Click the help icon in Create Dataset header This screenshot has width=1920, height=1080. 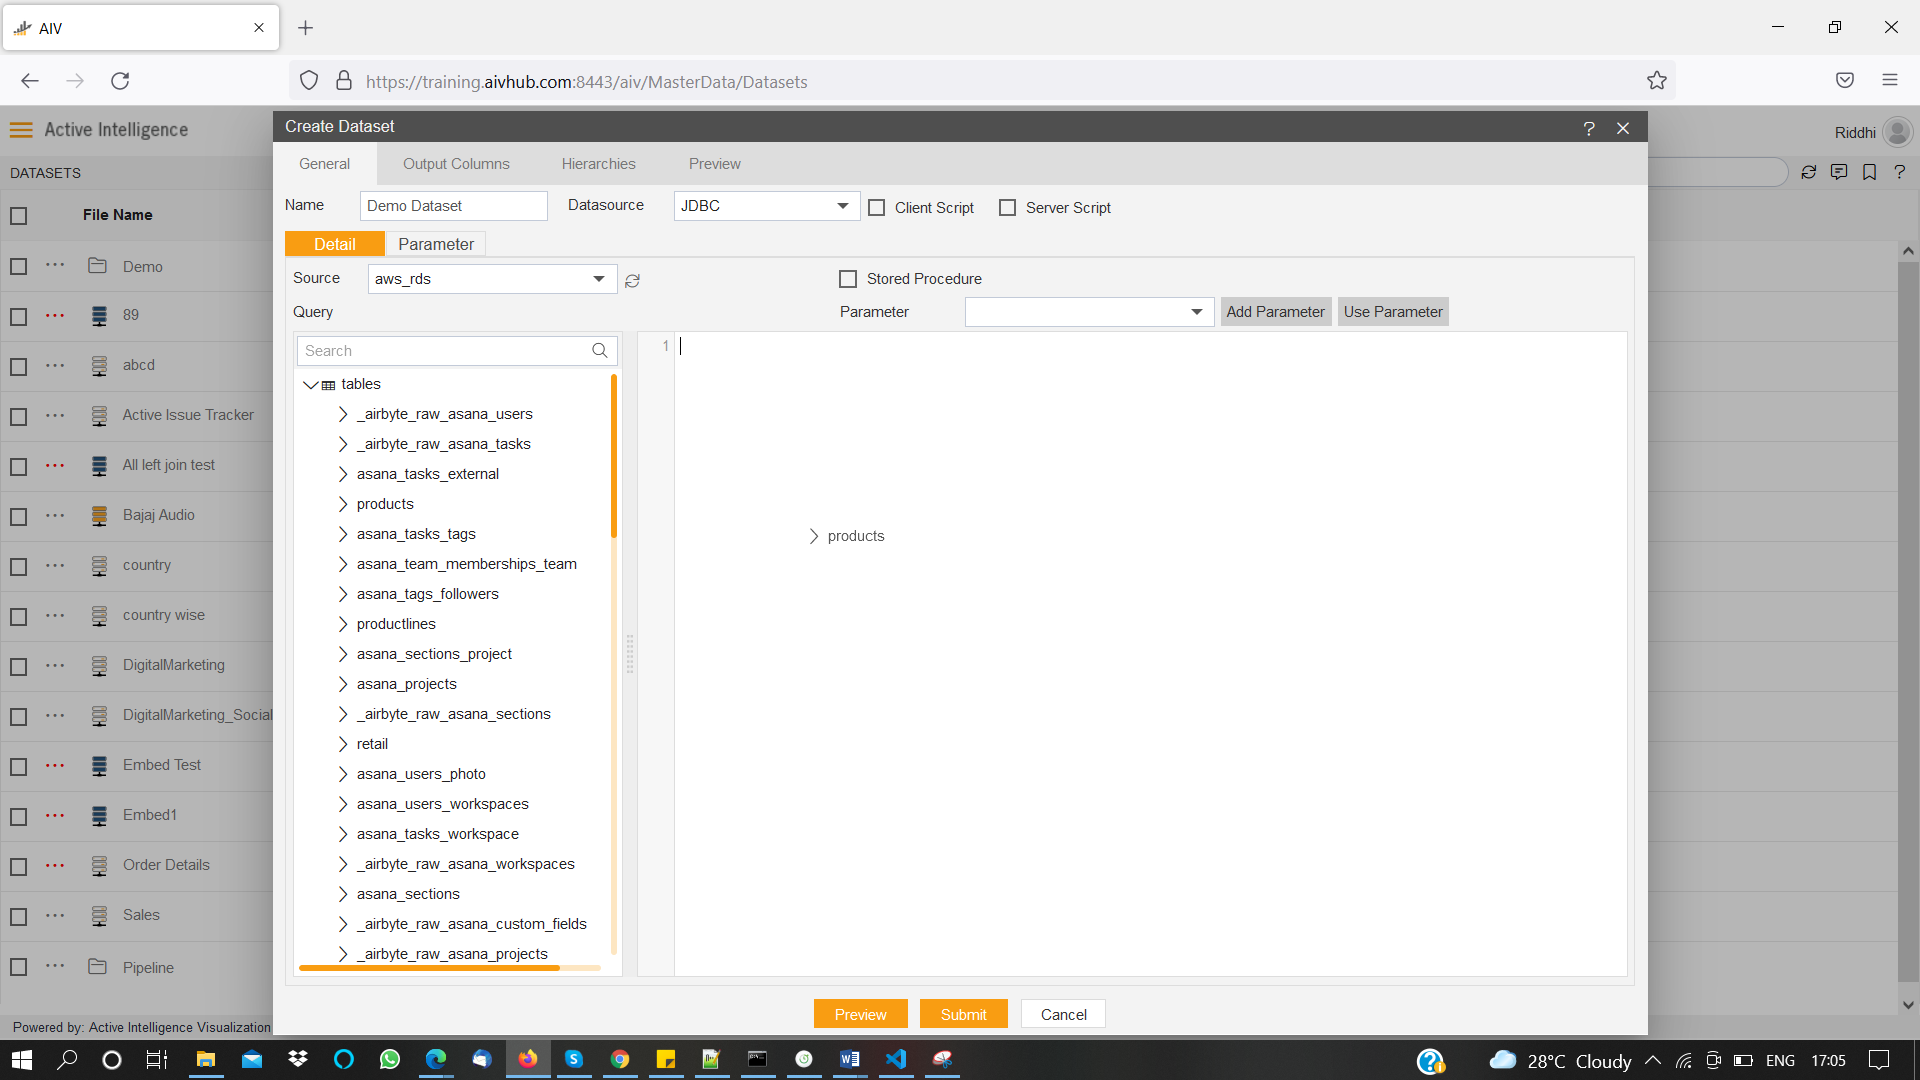point(1589,128)
